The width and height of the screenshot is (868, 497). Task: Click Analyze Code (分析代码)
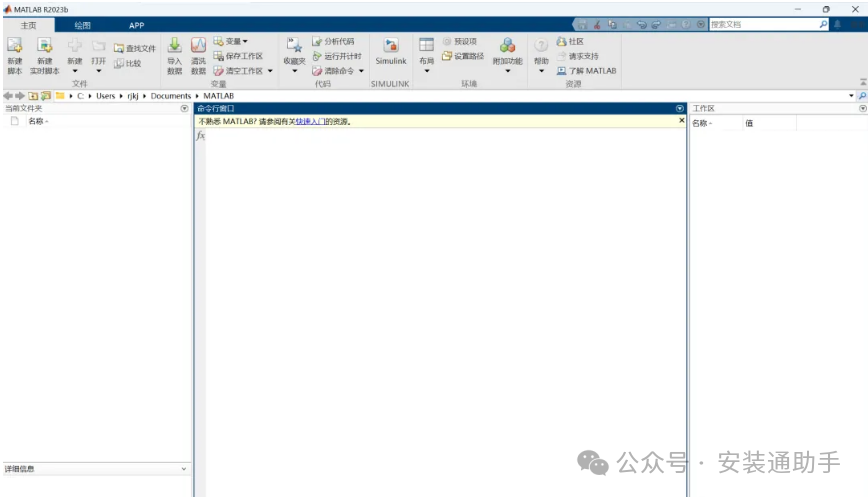point(333,42)
